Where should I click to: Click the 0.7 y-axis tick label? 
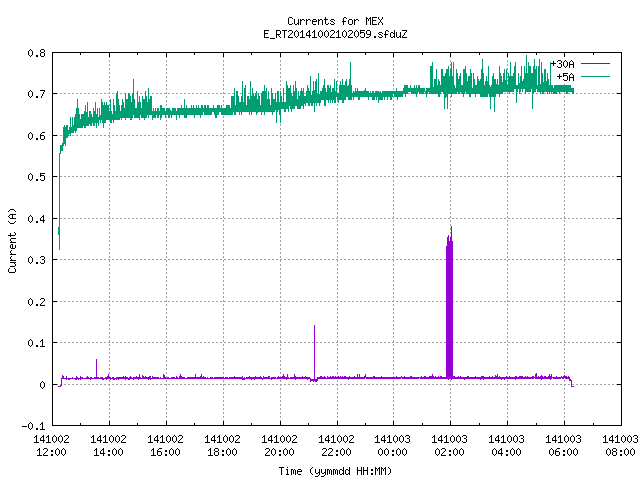36,94
